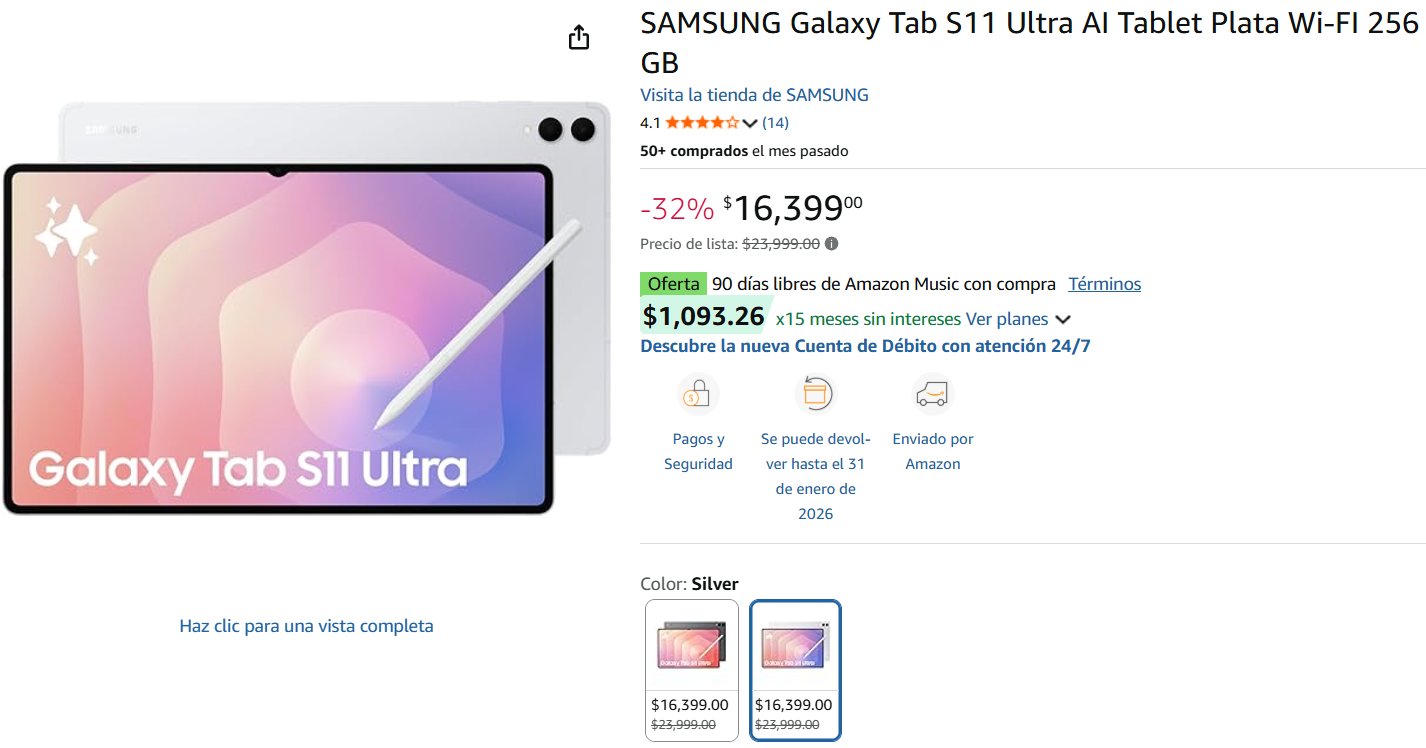Click the star rating icons
Viewport: 1426px width, 748px height.
point(702,123)
